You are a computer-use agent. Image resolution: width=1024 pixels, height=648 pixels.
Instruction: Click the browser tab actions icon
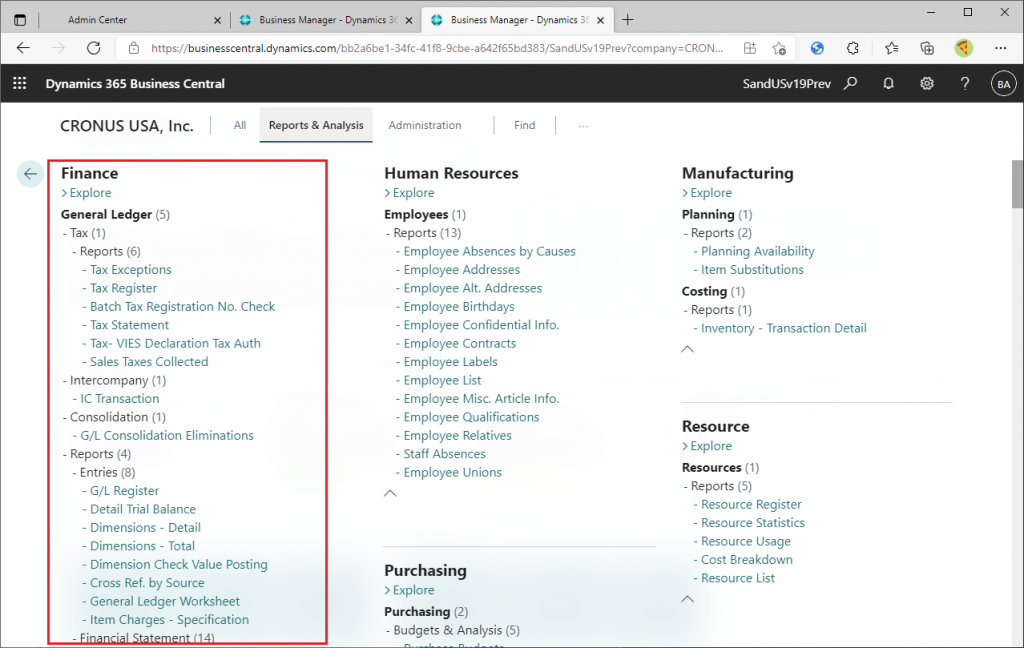coord(20,20)
